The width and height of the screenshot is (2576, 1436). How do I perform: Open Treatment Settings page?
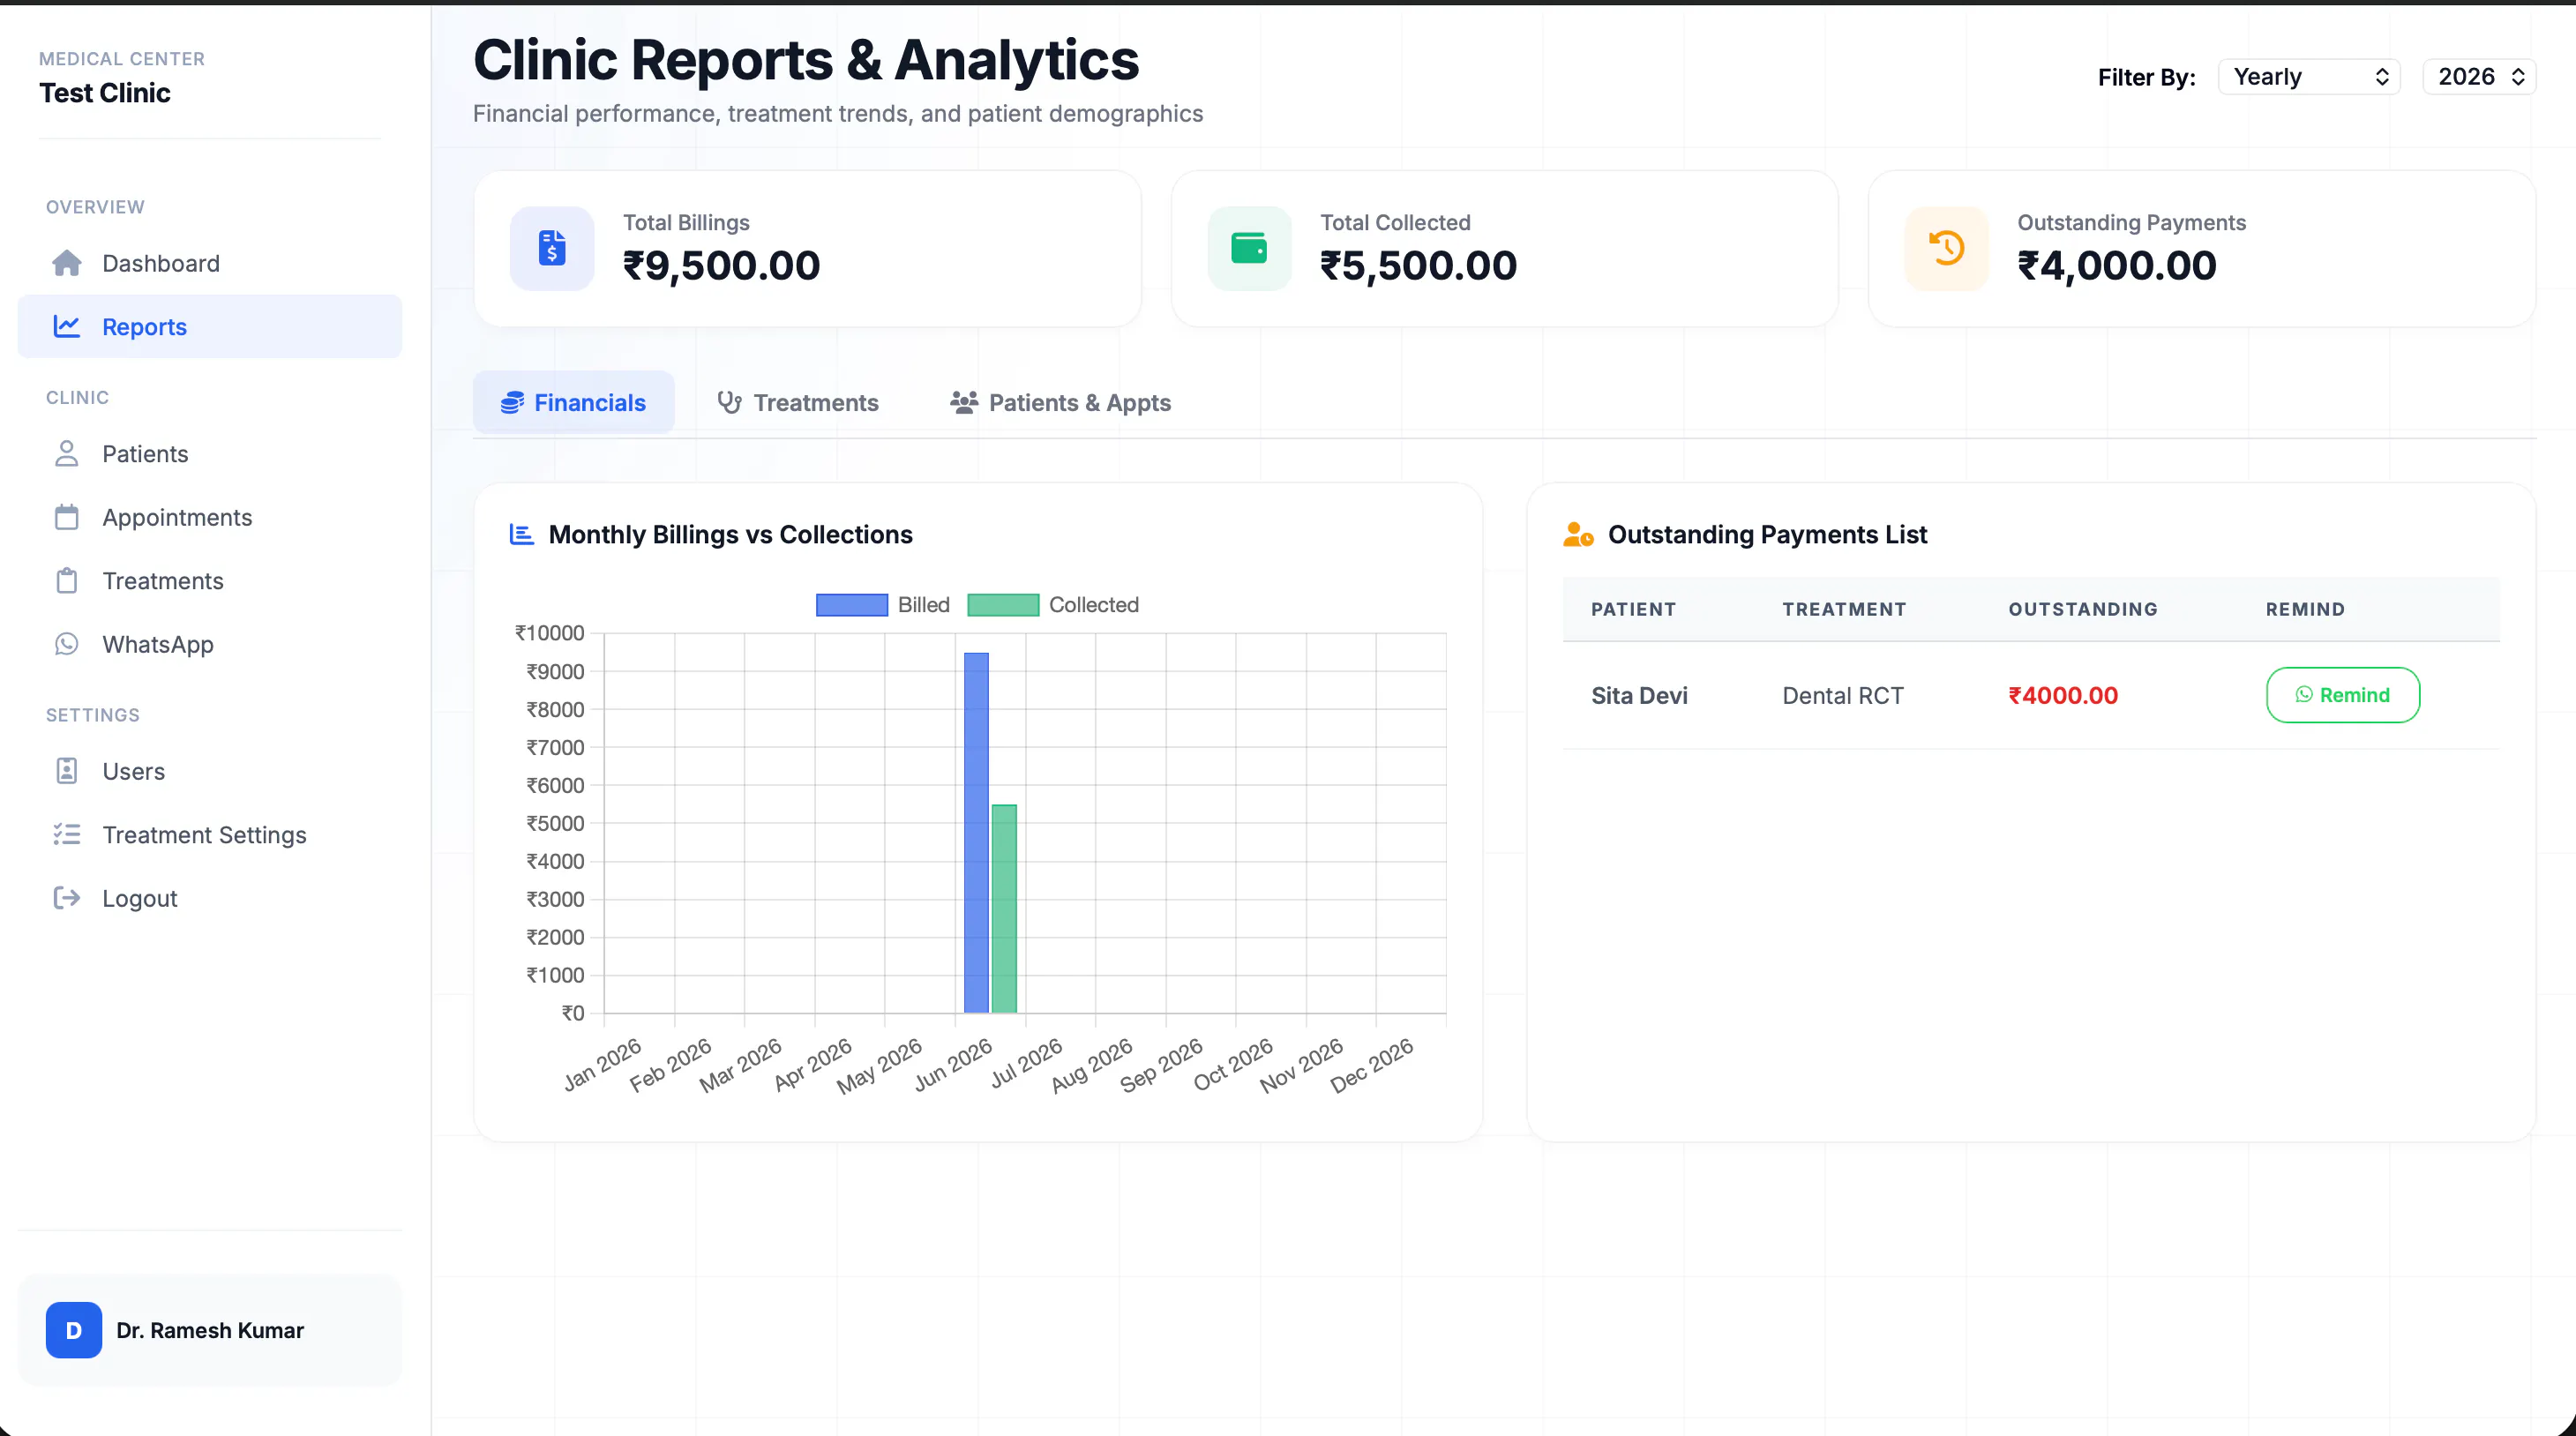pos(210,834)
